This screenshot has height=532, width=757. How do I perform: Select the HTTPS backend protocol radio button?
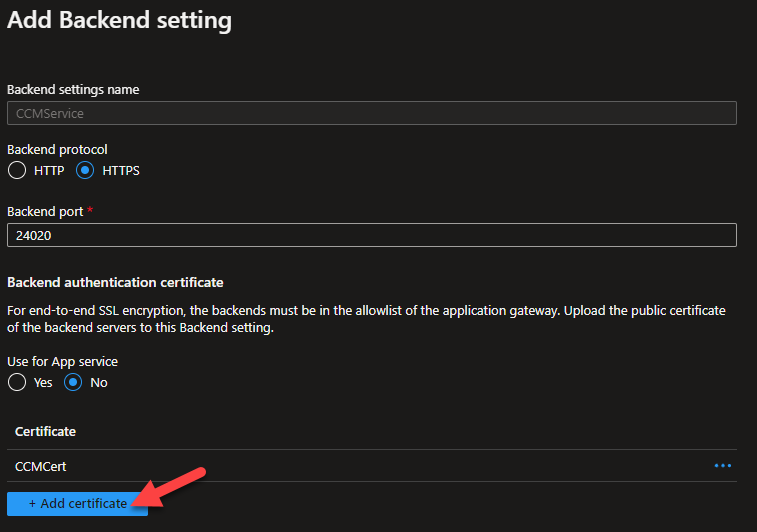tap(85, 170)
